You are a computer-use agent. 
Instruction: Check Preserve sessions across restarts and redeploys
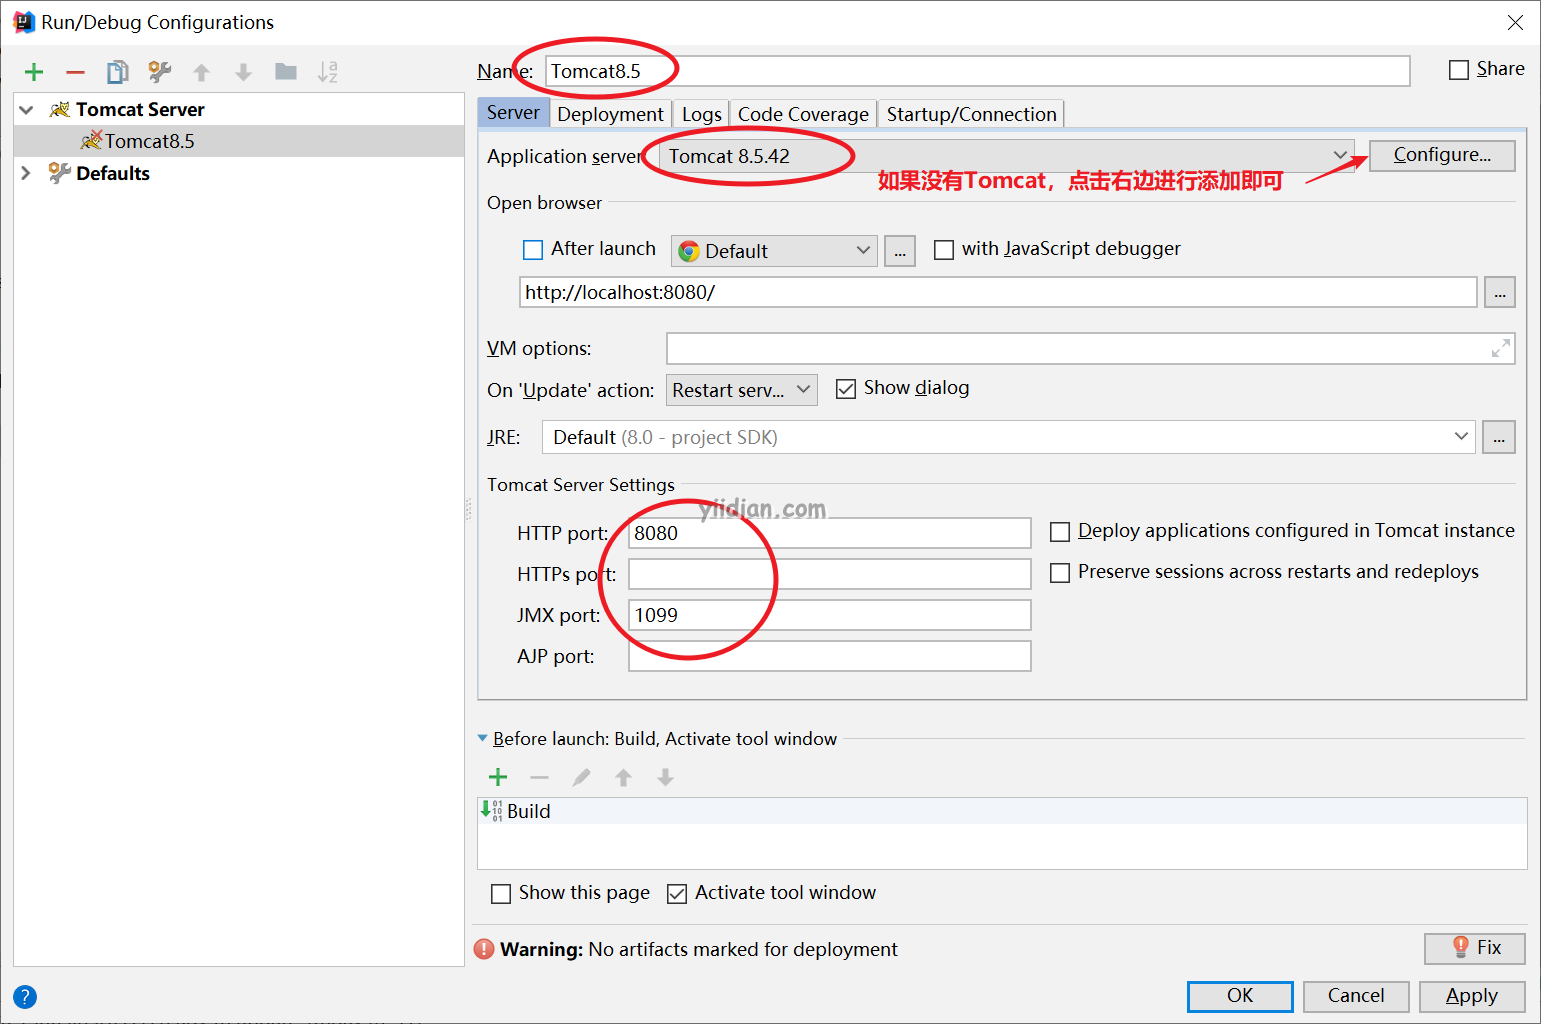point(1060,572)
